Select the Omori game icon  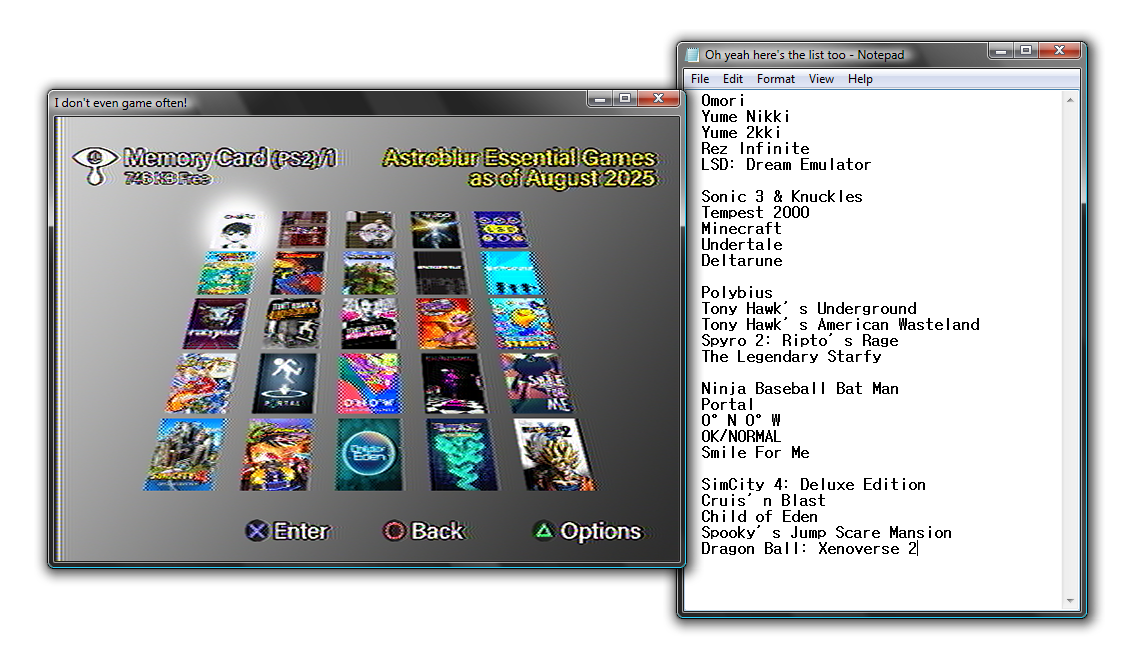tap(239, 229)
